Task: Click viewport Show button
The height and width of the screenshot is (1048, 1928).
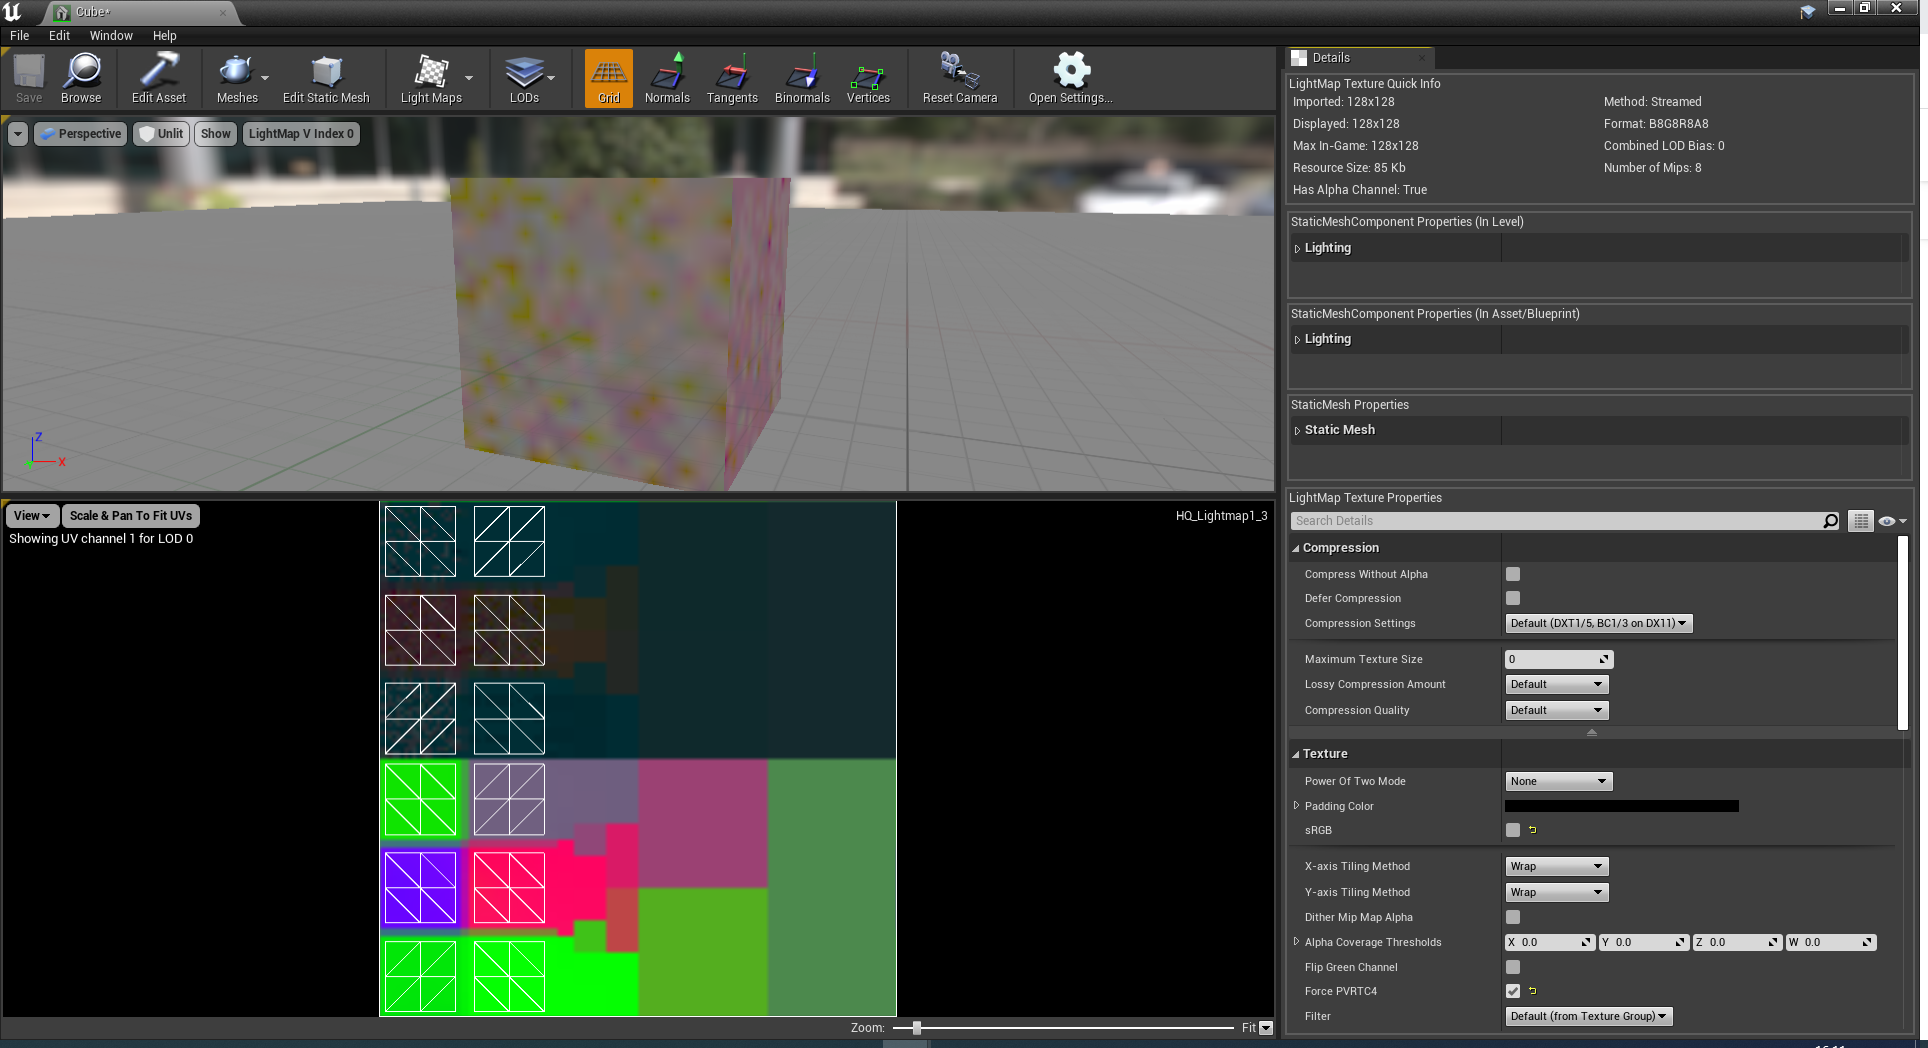Action: coord(215,134)
